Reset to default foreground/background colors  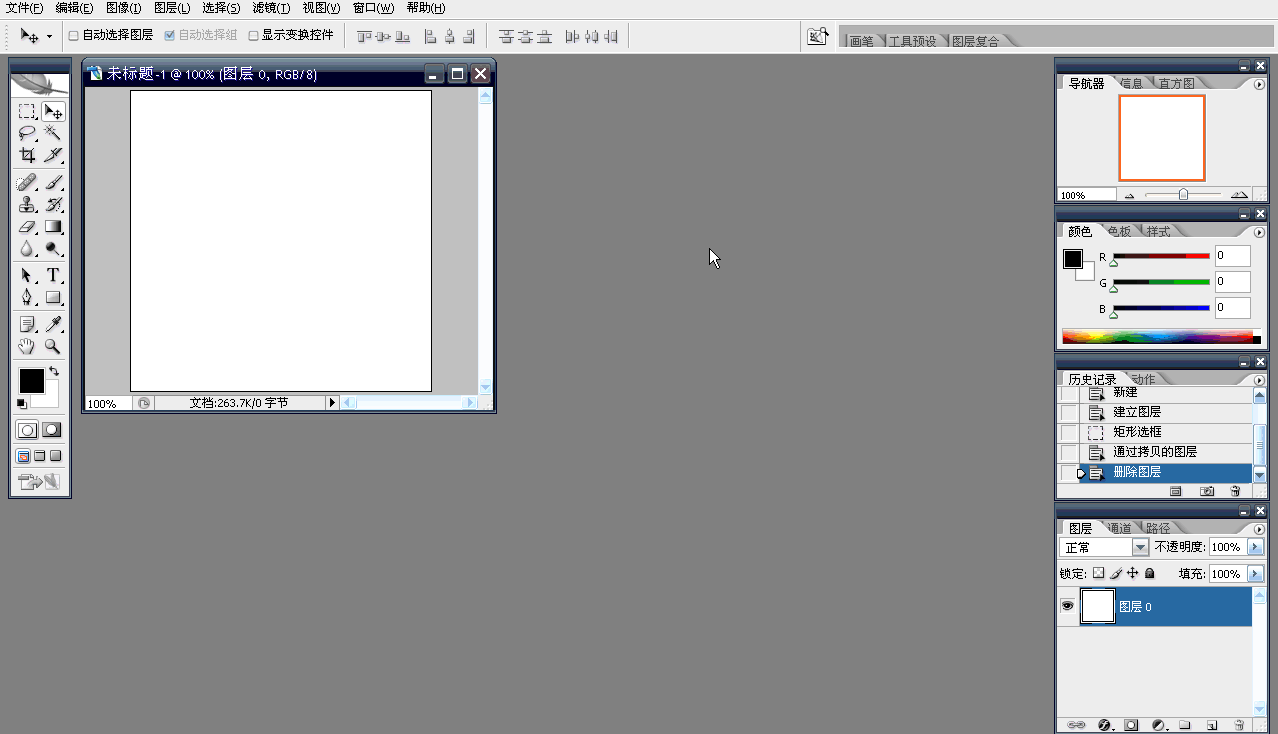pos(22,404)
